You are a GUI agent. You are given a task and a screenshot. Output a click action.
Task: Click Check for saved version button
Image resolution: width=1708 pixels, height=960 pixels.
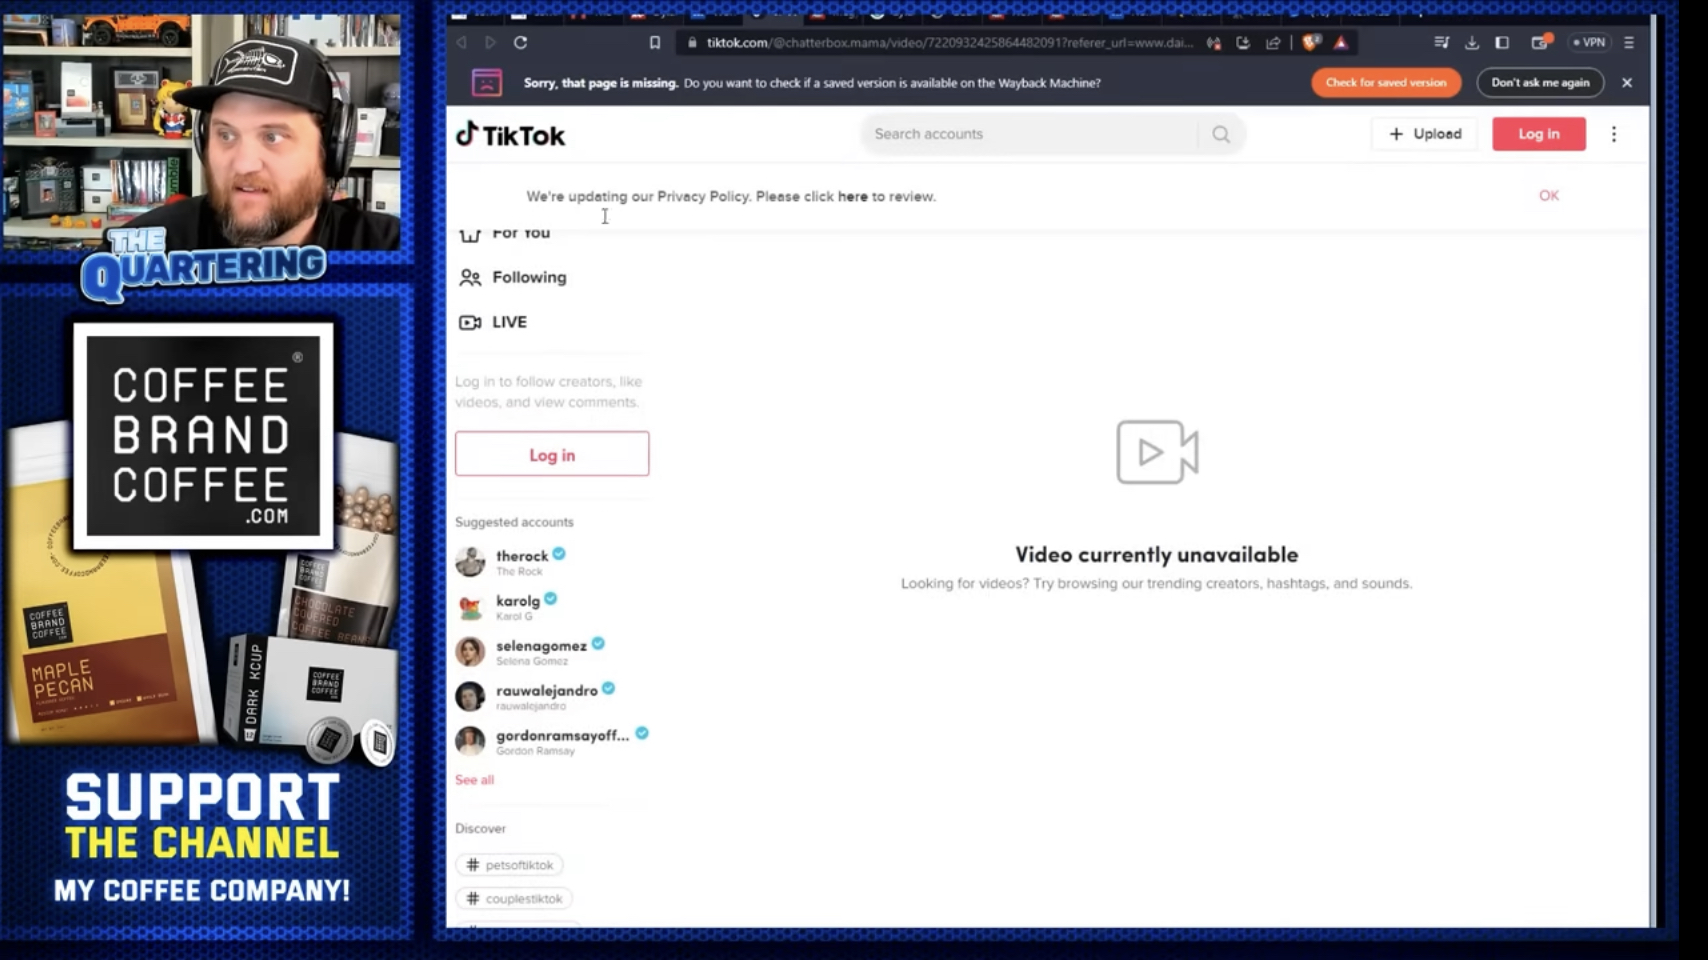click(x=1386, y=83)
